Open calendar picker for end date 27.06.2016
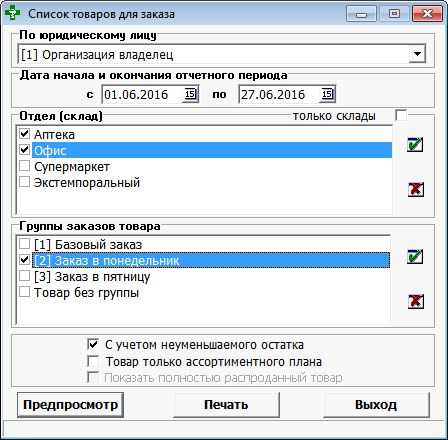The width and height of the screenshot is (448, 440). pos(327,94)
